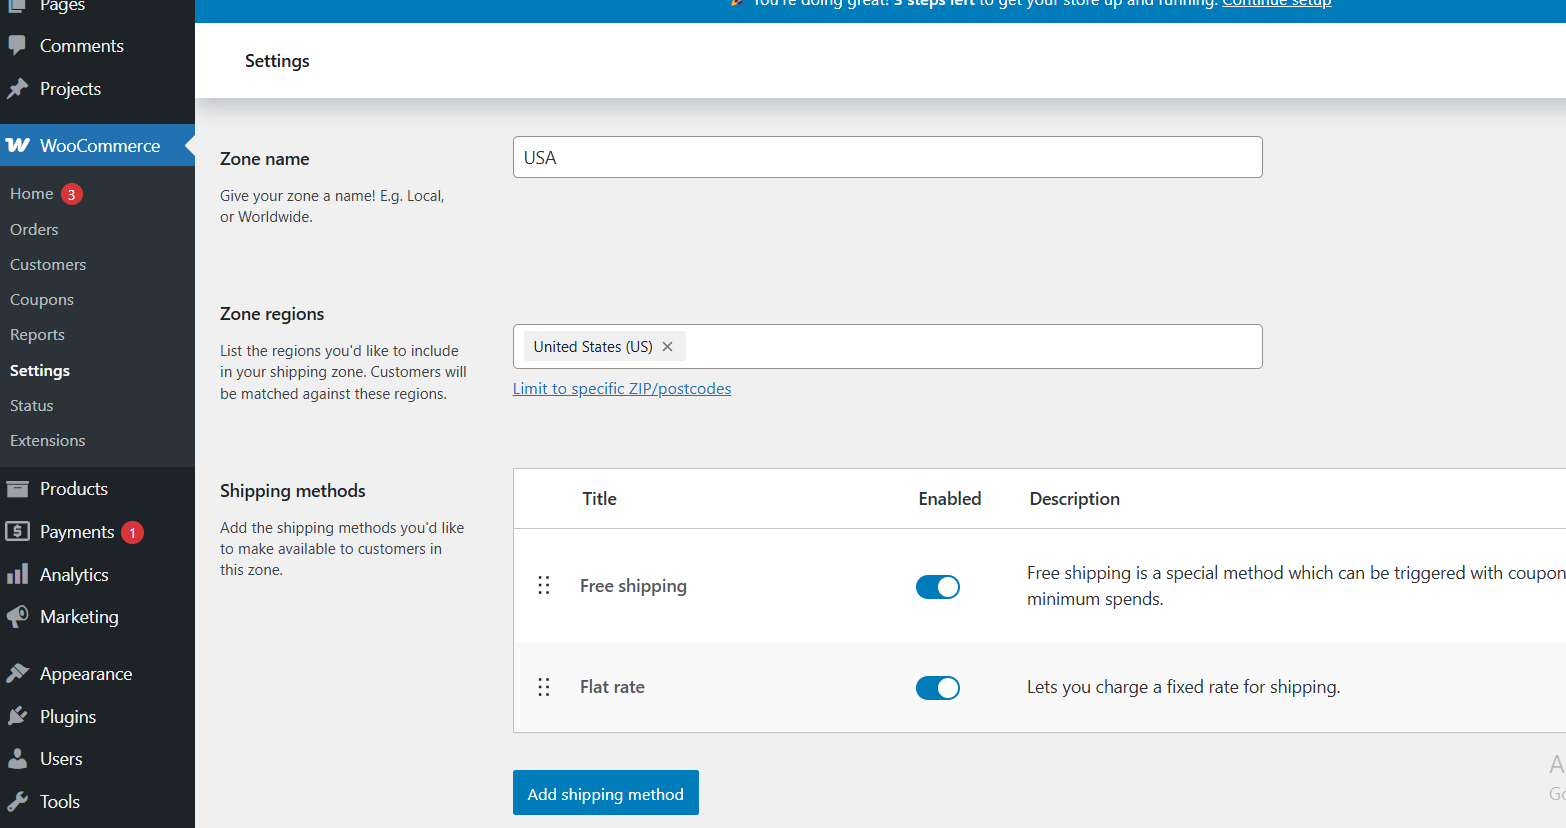
Task: Click the Title column header
Action: point(600,499)
